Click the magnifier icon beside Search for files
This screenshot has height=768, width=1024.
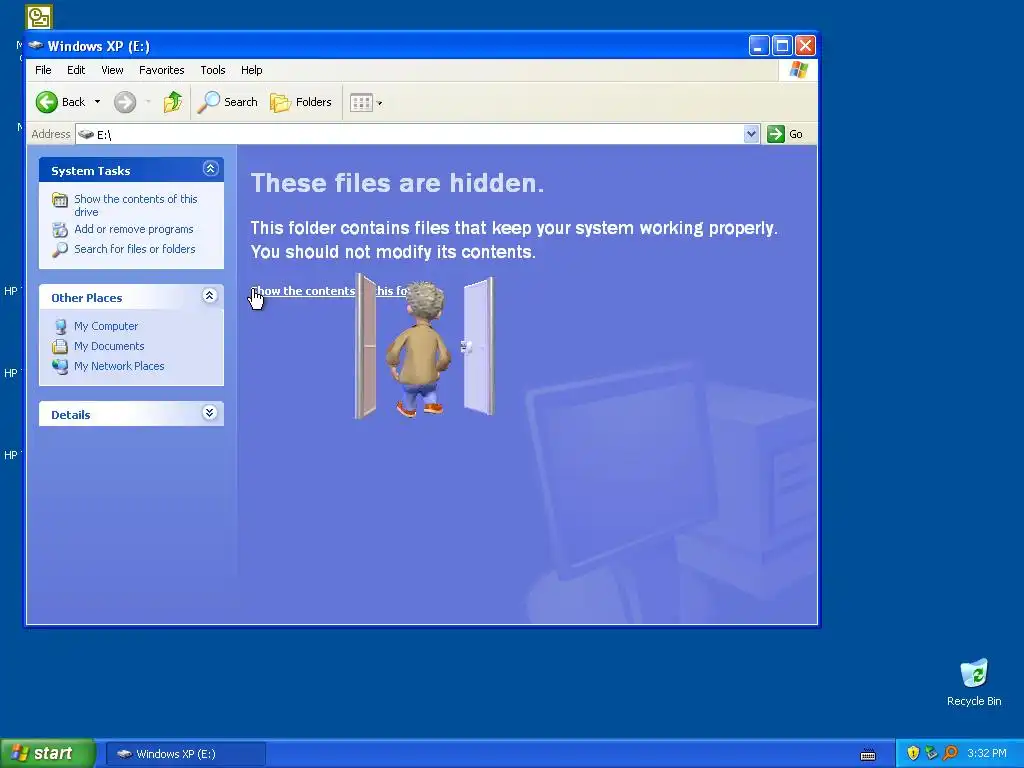click(60, 249)
